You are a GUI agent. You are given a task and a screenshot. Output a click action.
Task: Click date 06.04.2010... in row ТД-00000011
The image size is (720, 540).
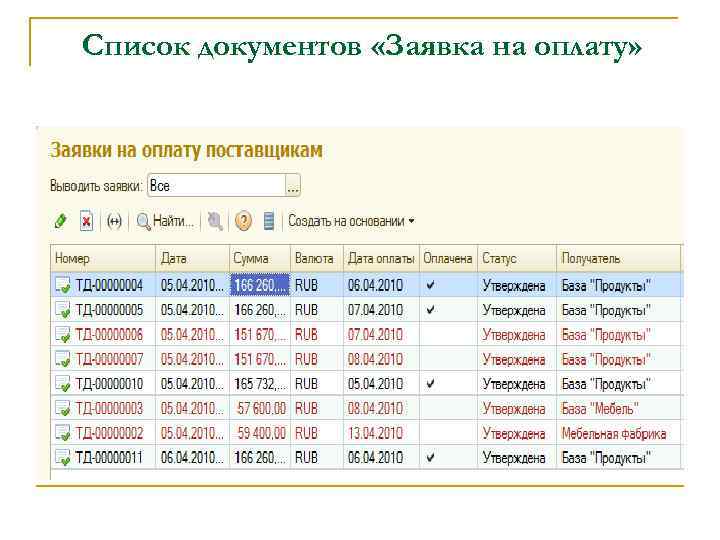click(192, 458)
